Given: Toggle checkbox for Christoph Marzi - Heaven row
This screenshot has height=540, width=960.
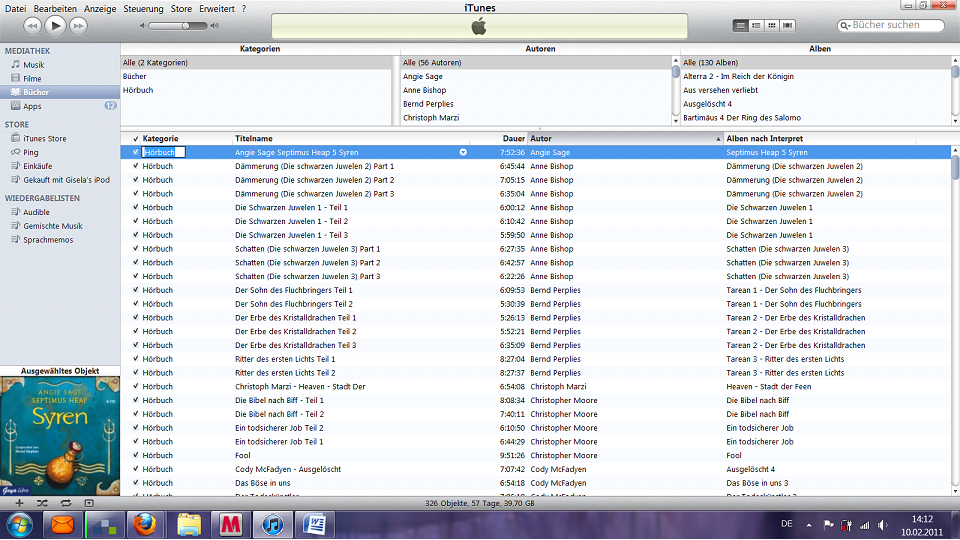Looking at the screenshot, I should [135, 386].
